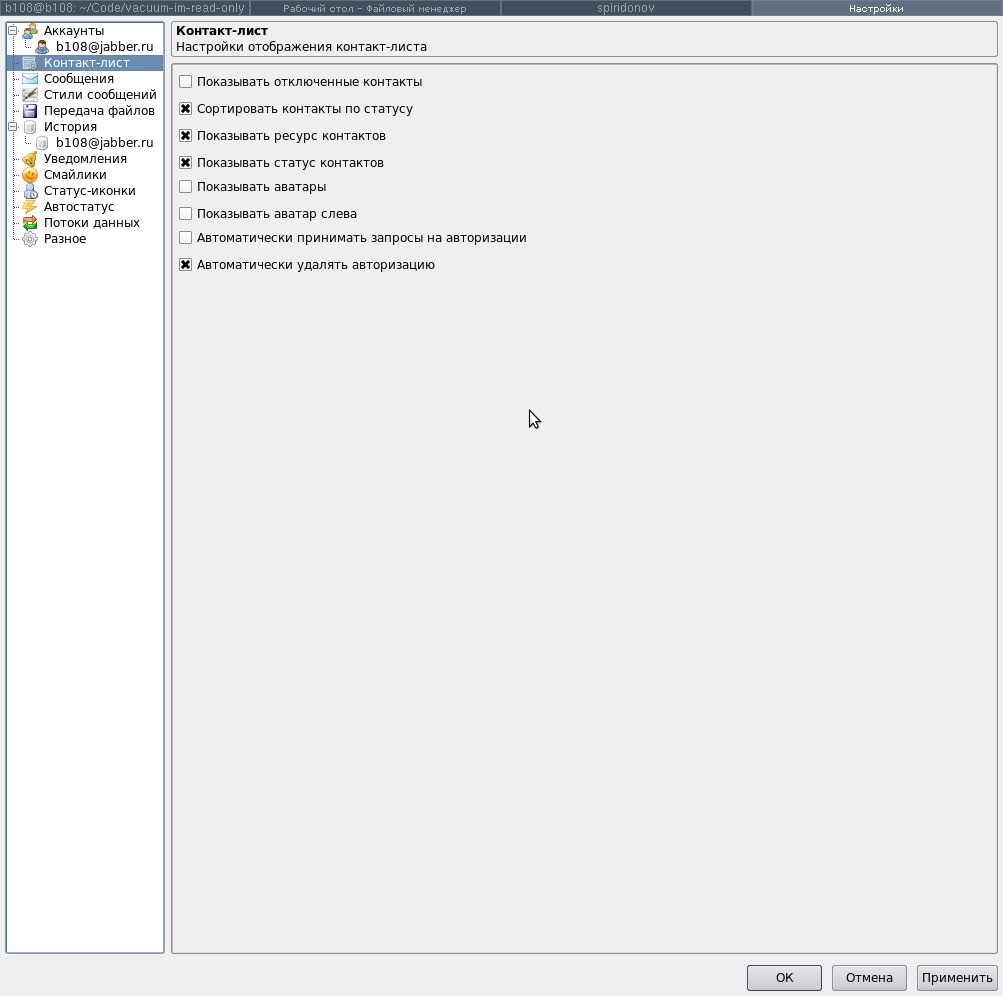Viewport: 1003px width, 996px height.
Task: Select the bell icon for Уведомления
Action: point(30,159)
